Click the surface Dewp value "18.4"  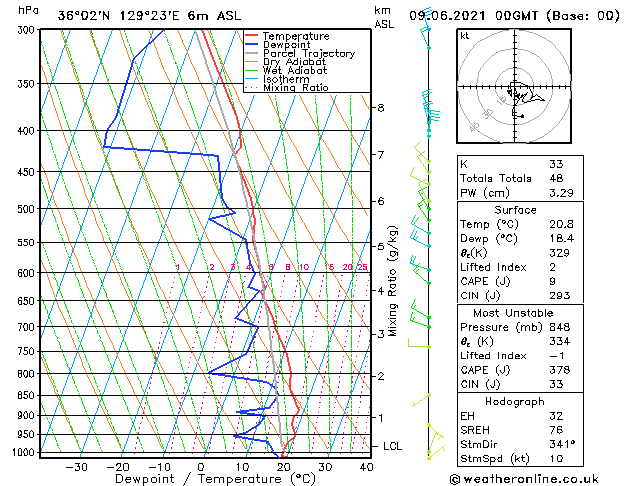pos(561,239)
